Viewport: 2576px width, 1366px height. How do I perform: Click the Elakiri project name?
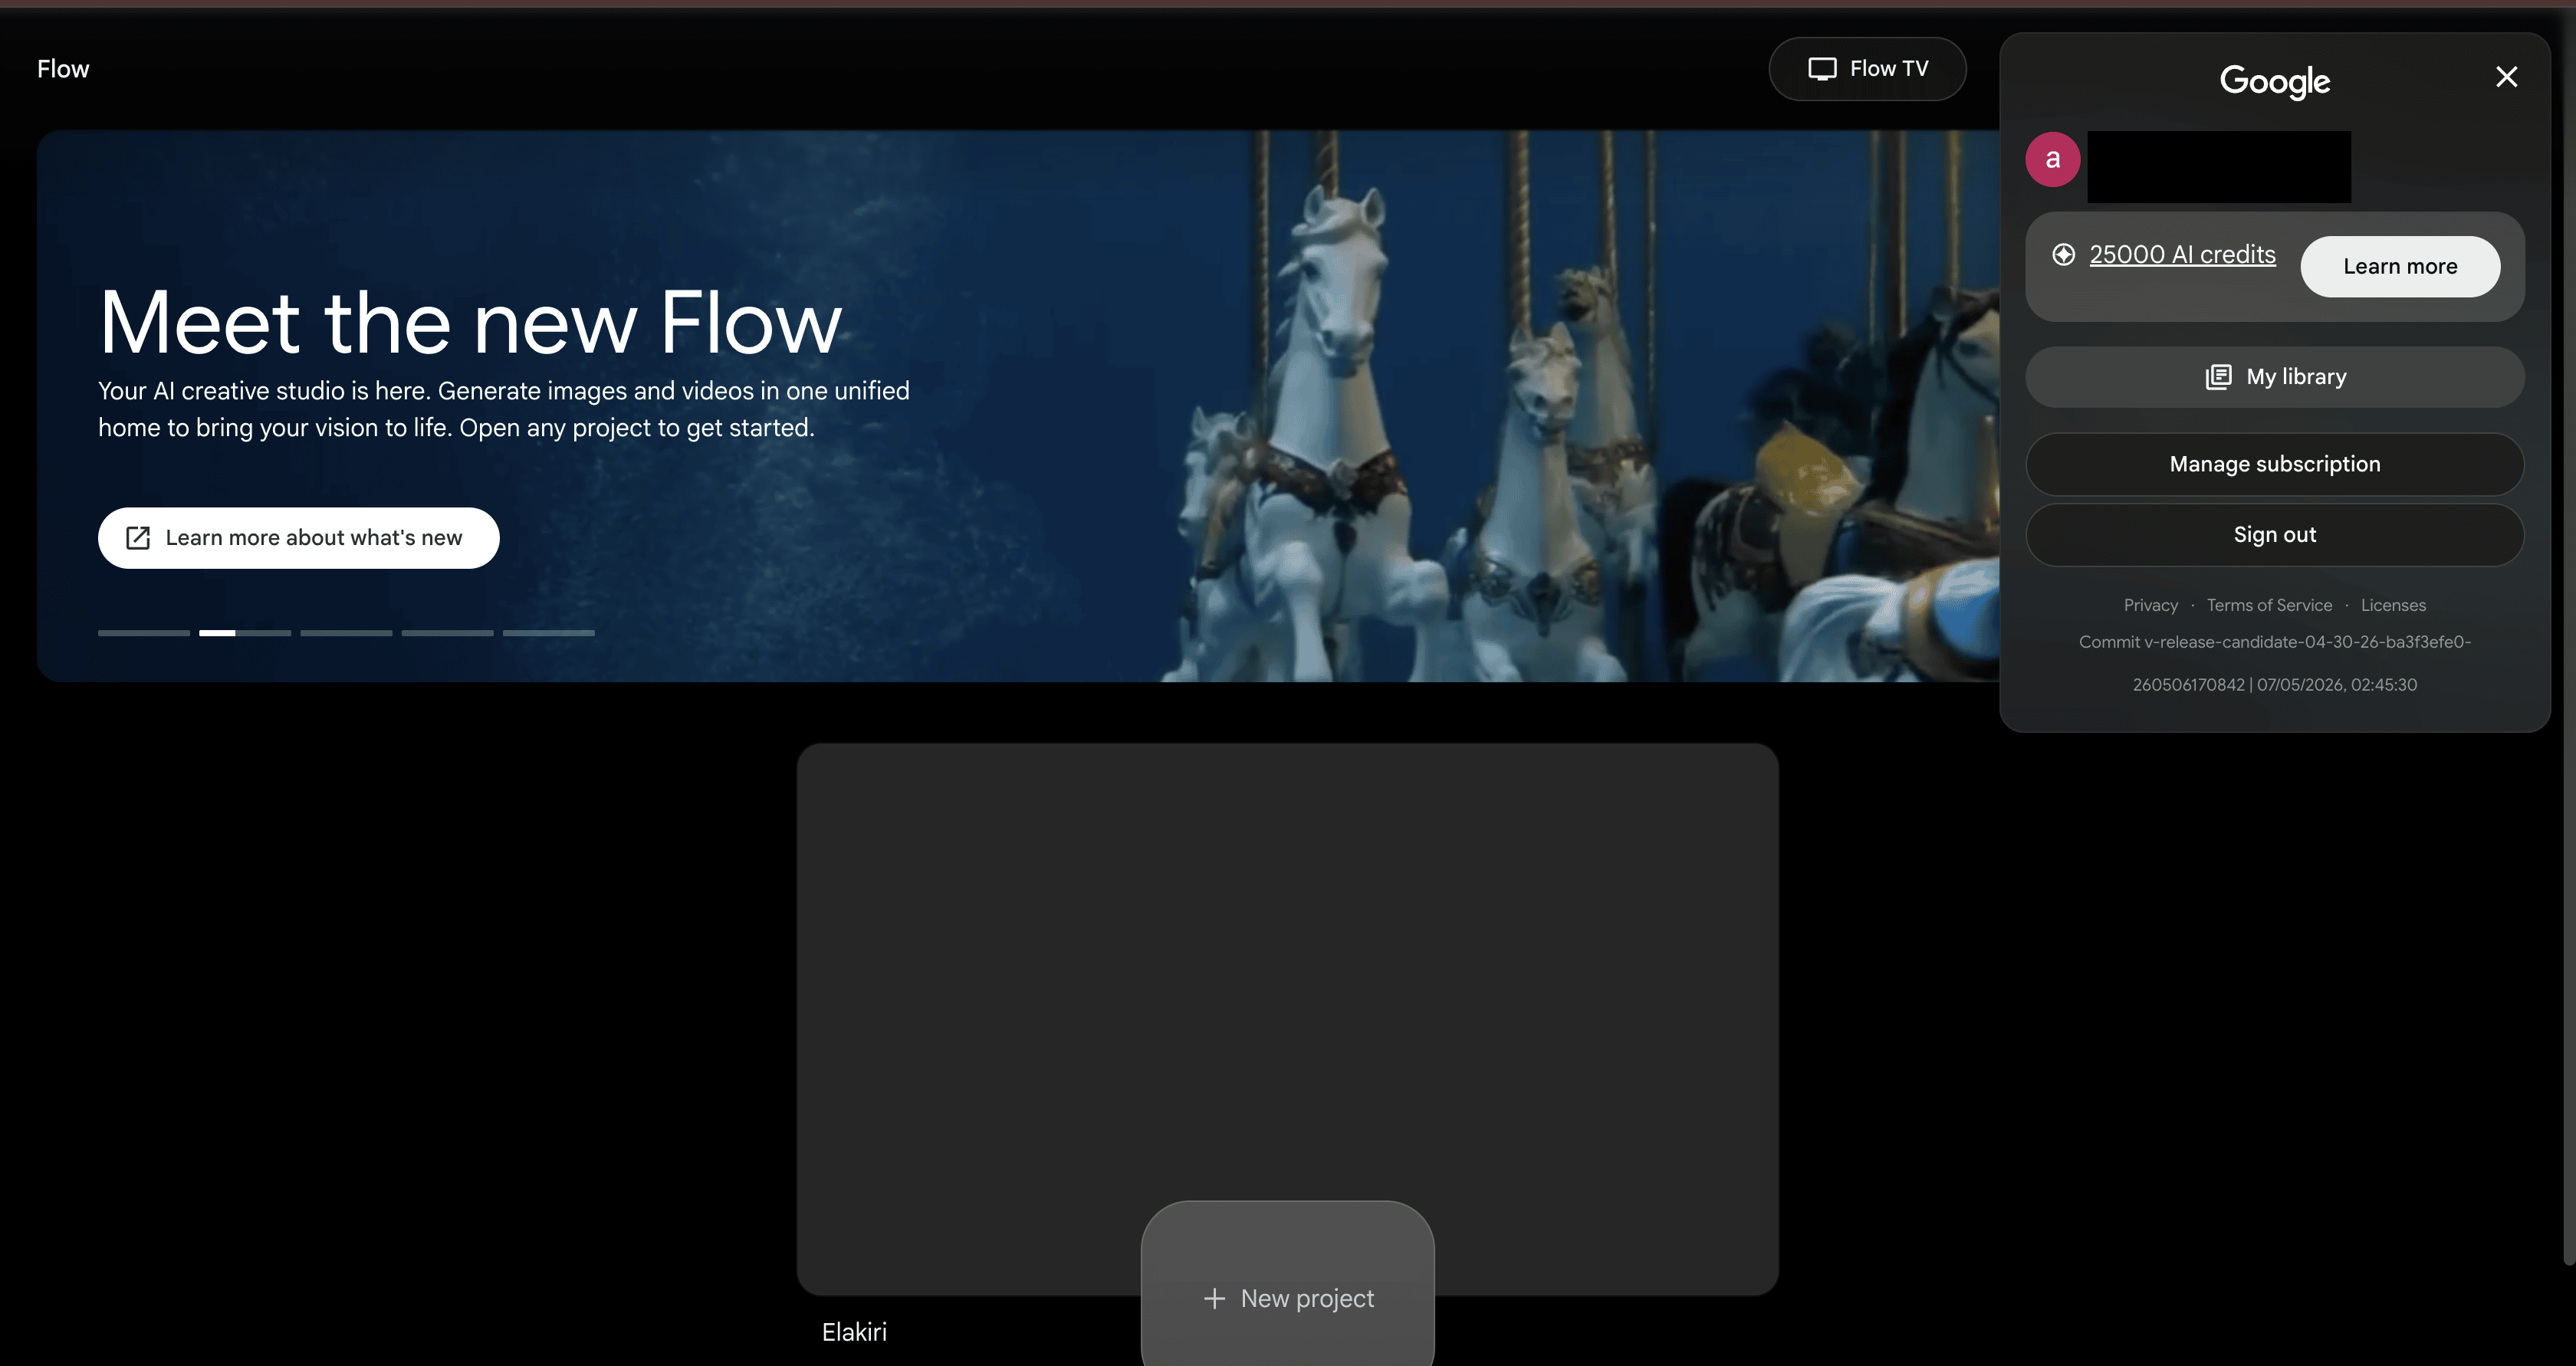tap(854, 1332)
